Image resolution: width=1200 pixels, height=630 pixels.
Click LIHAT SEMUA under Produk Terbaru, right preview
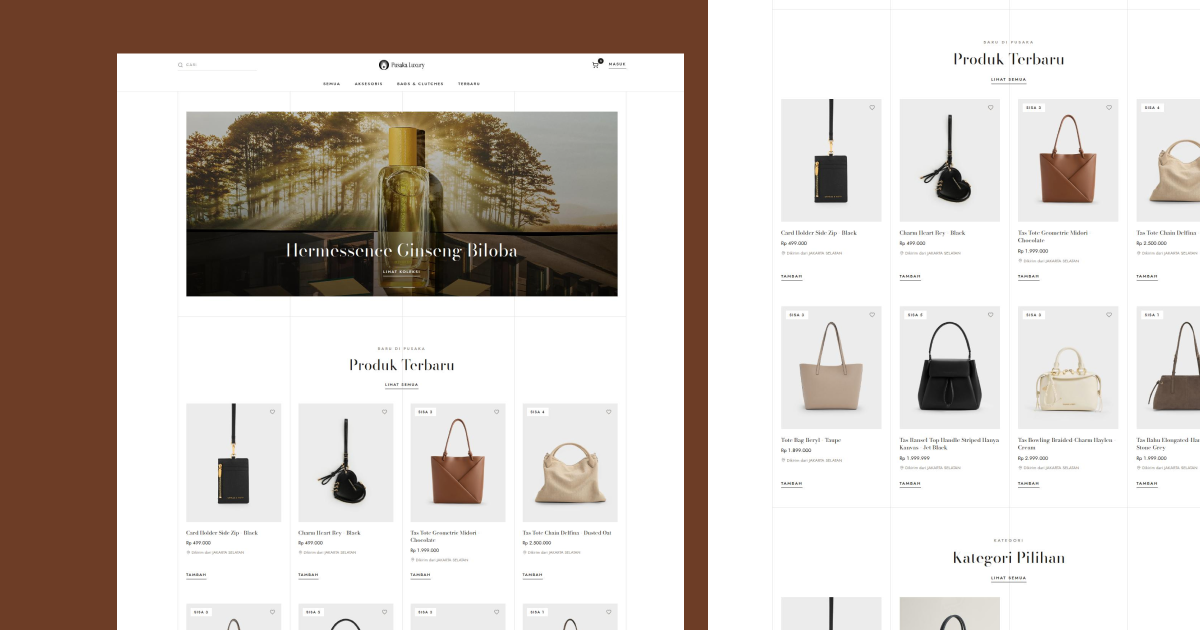coord(1008,79)
